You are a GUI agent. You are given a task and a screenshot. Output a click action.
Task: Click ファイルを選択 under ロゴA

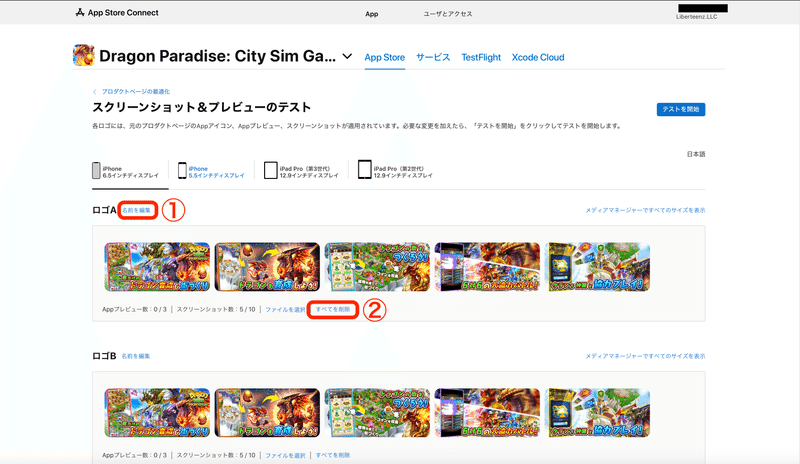point(285,310)
